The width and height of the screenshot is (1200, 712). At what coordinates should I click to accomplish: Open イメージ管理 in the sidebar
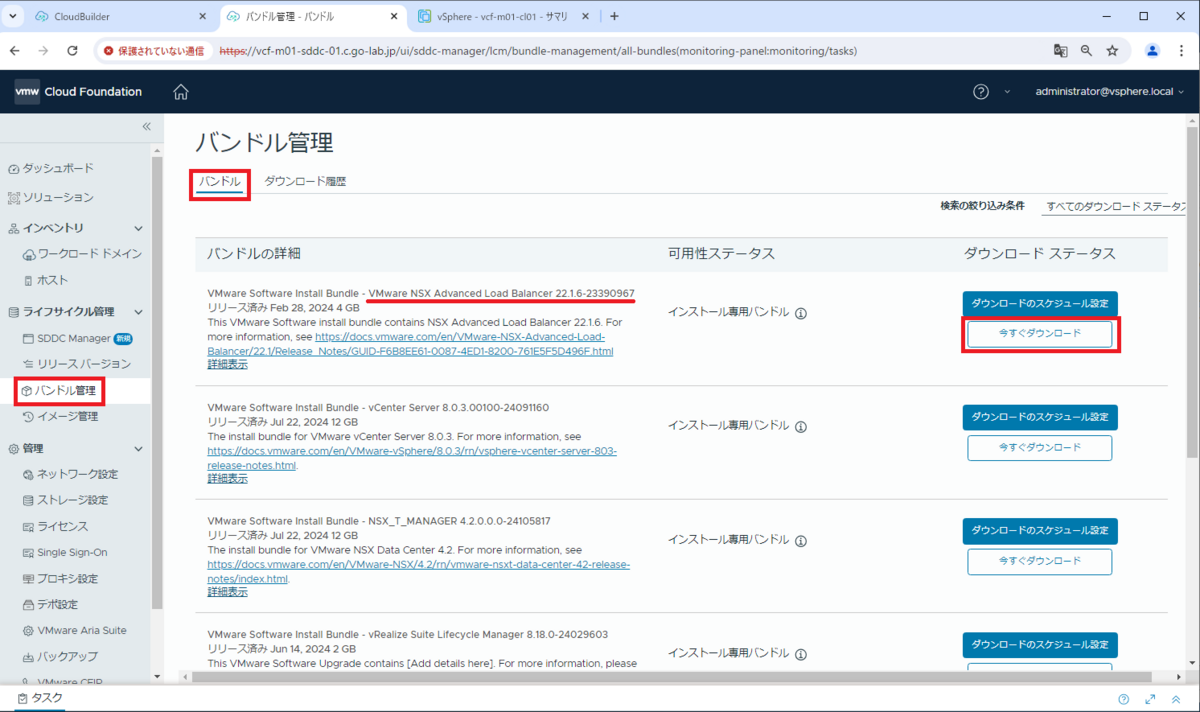pyautogui.click(x=60, y=416)
